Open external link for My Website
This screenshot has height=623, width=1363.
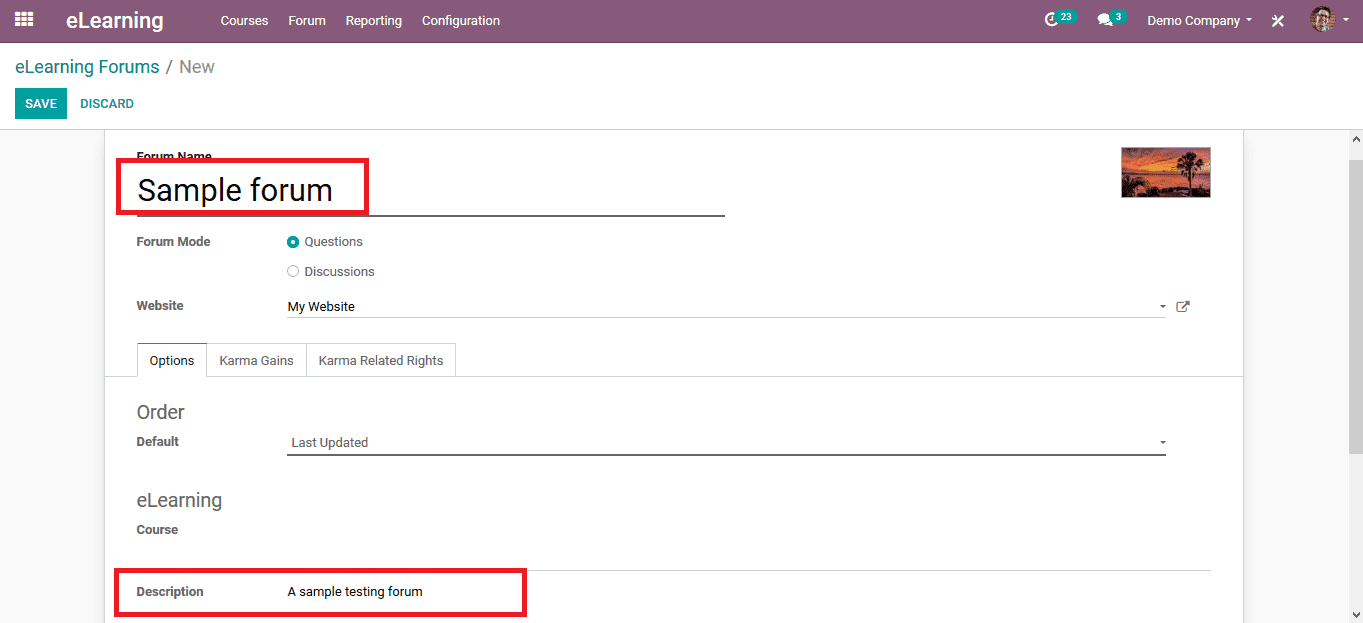click(x=1183, y=307)
